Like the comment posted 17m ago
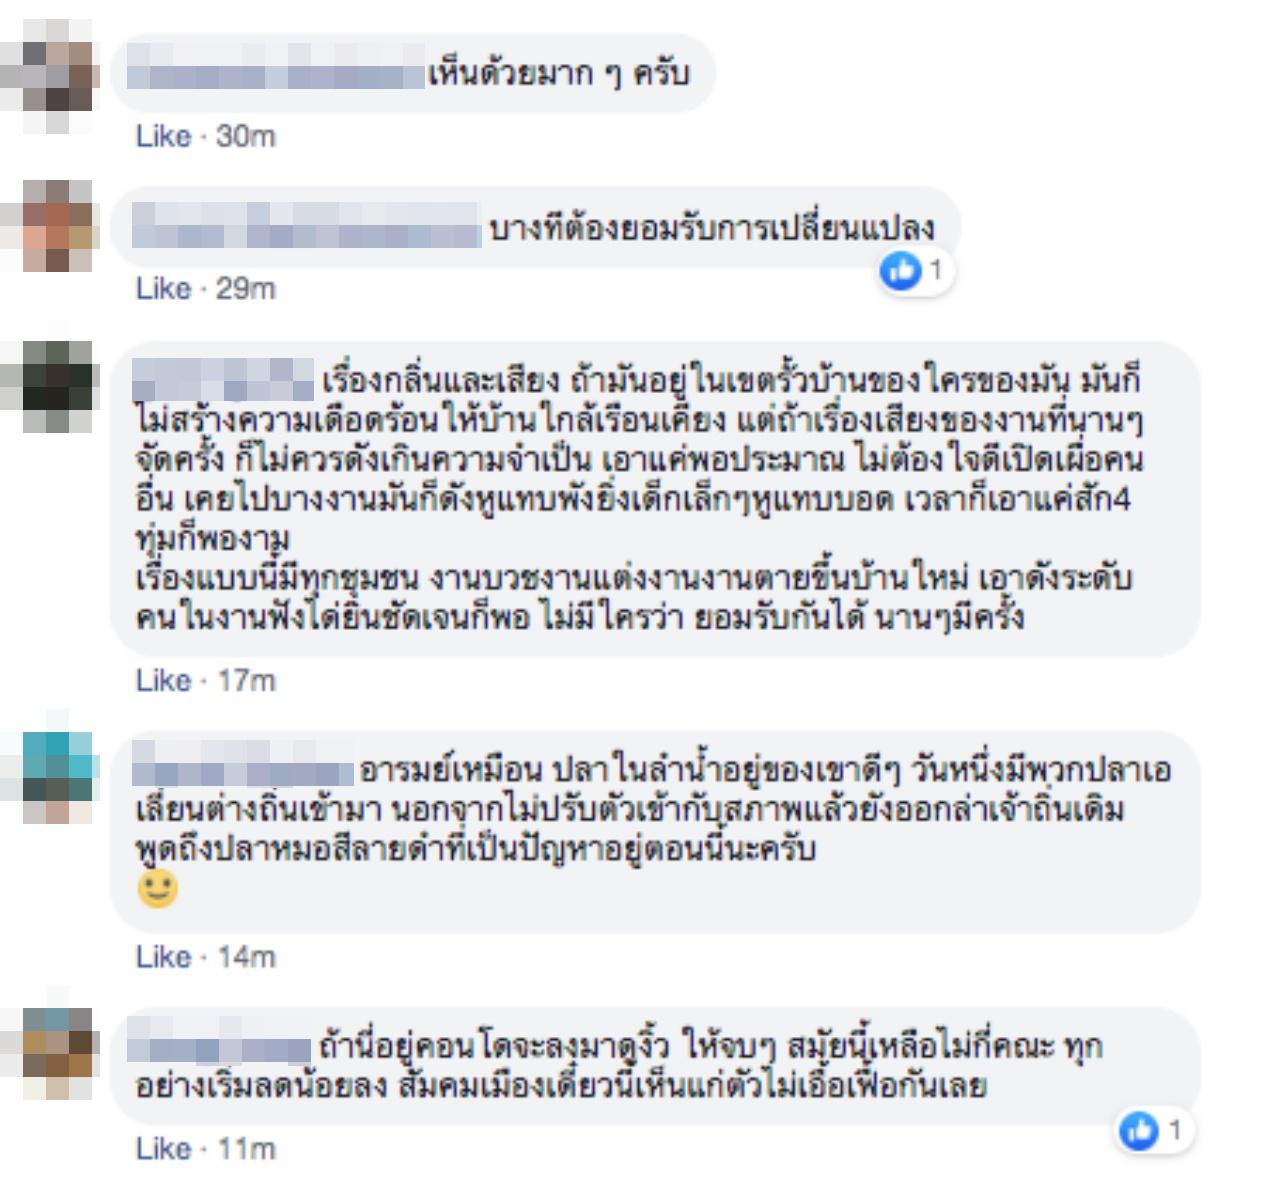The width and height of the screenshot is (1280, 1179). 163,681
